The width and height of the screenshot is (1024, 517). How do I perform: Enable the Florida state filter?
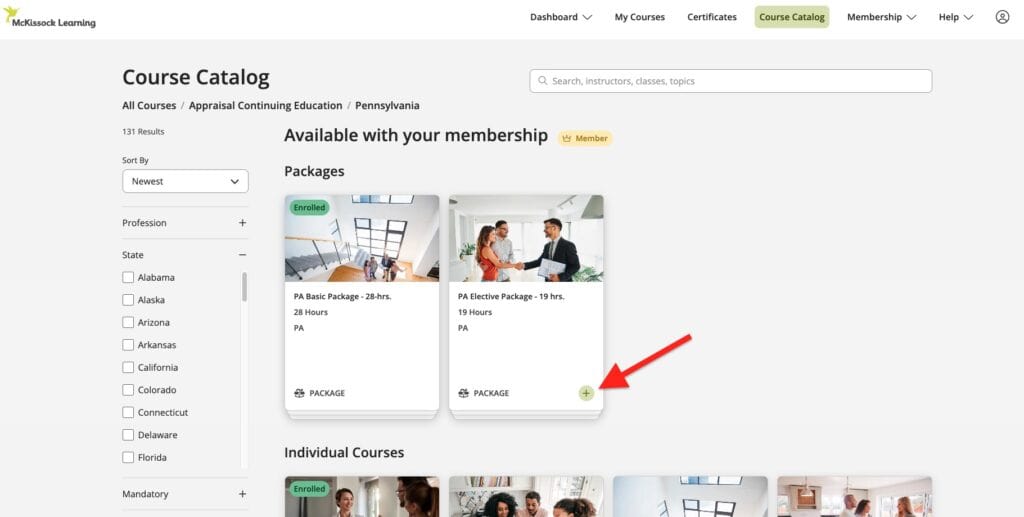(128, 457)
